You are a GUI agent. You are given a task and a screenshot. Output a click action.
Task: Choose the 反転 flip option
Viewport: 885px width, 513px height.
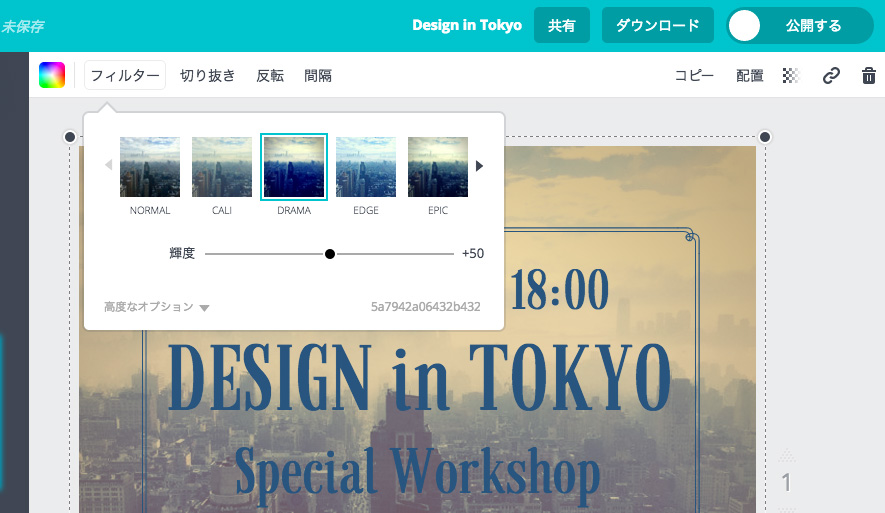point(270,76)
